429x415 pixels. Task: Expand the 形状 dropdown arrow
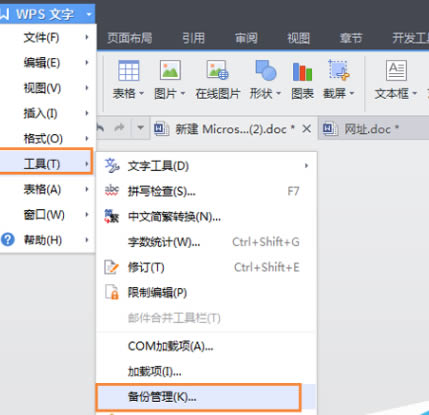278,94
